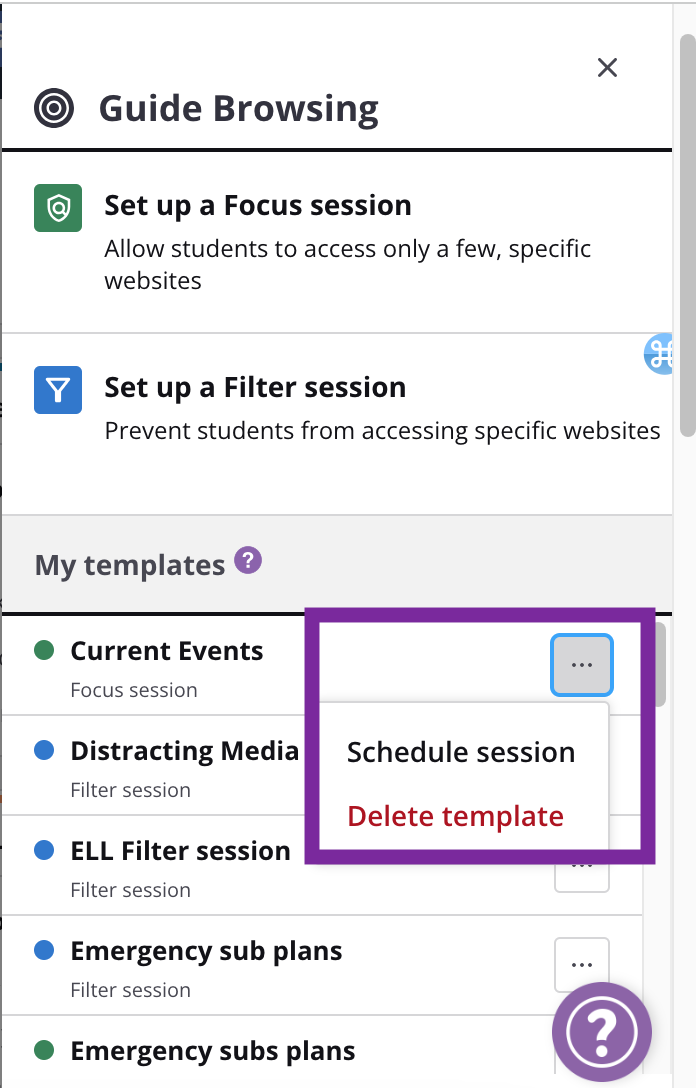
Task: Close the Guide Browsing panel
Action: tap(607, 67)
